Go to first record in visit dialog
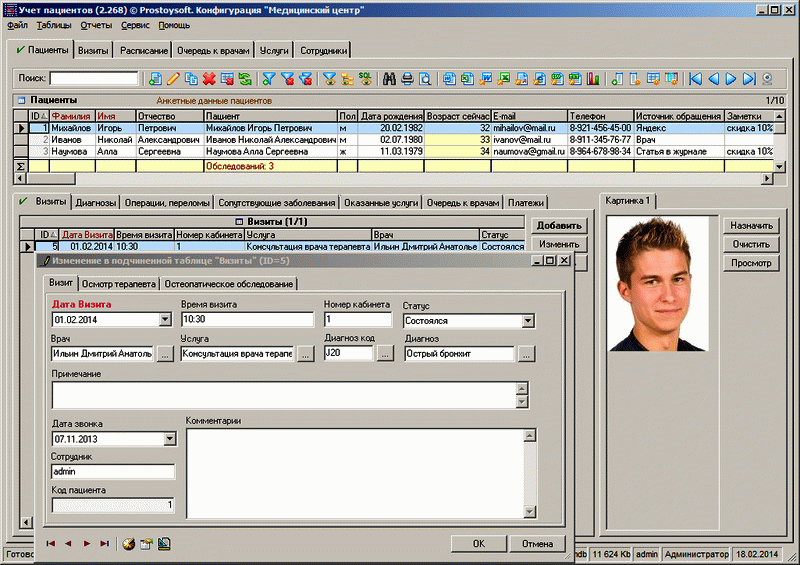Screen dimensions: 800x565 click(x=50, y=544)
